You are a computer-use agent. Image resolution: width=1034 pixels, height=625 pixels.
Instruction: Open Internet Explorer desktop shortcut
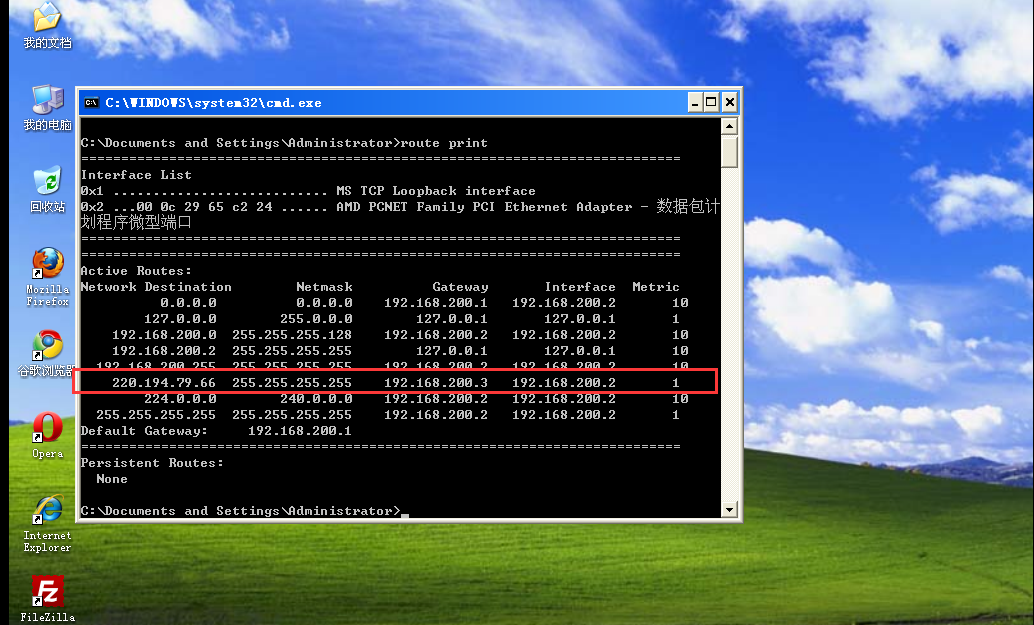point(47,523)
